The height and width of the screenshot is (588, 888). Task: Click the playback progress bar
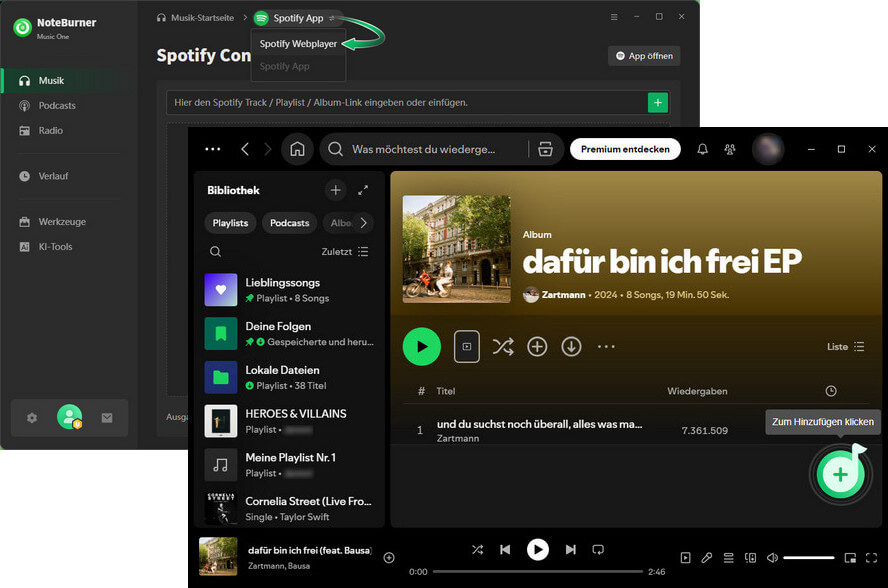(537, 572)
